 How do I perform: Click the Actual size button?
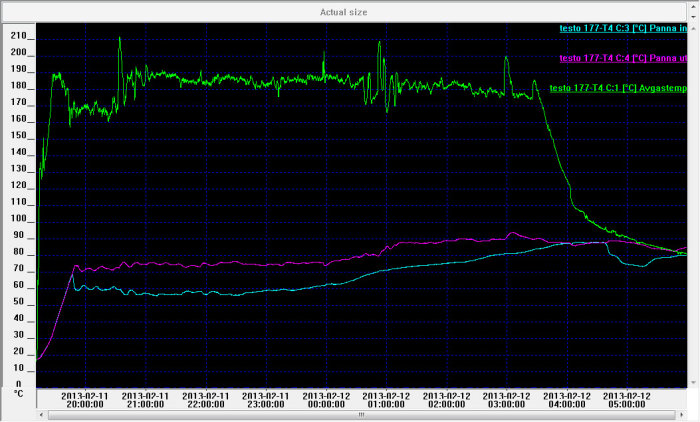coord(343,12)
